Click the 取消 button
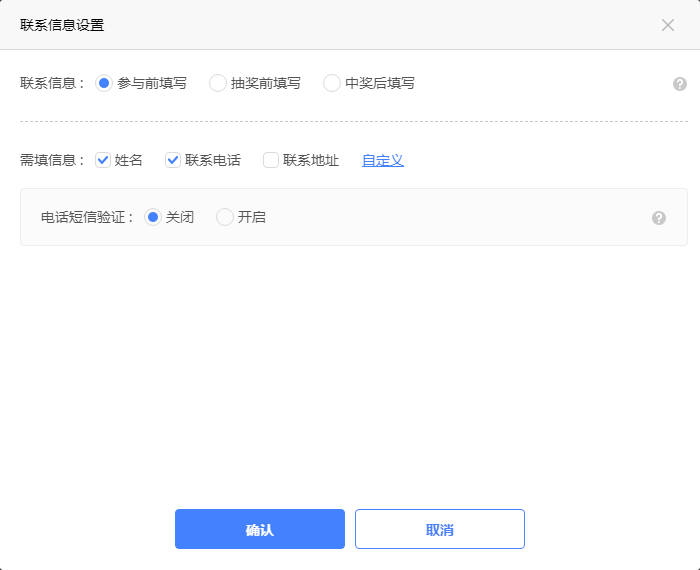The image size is (700, 570). pos(440,529)
